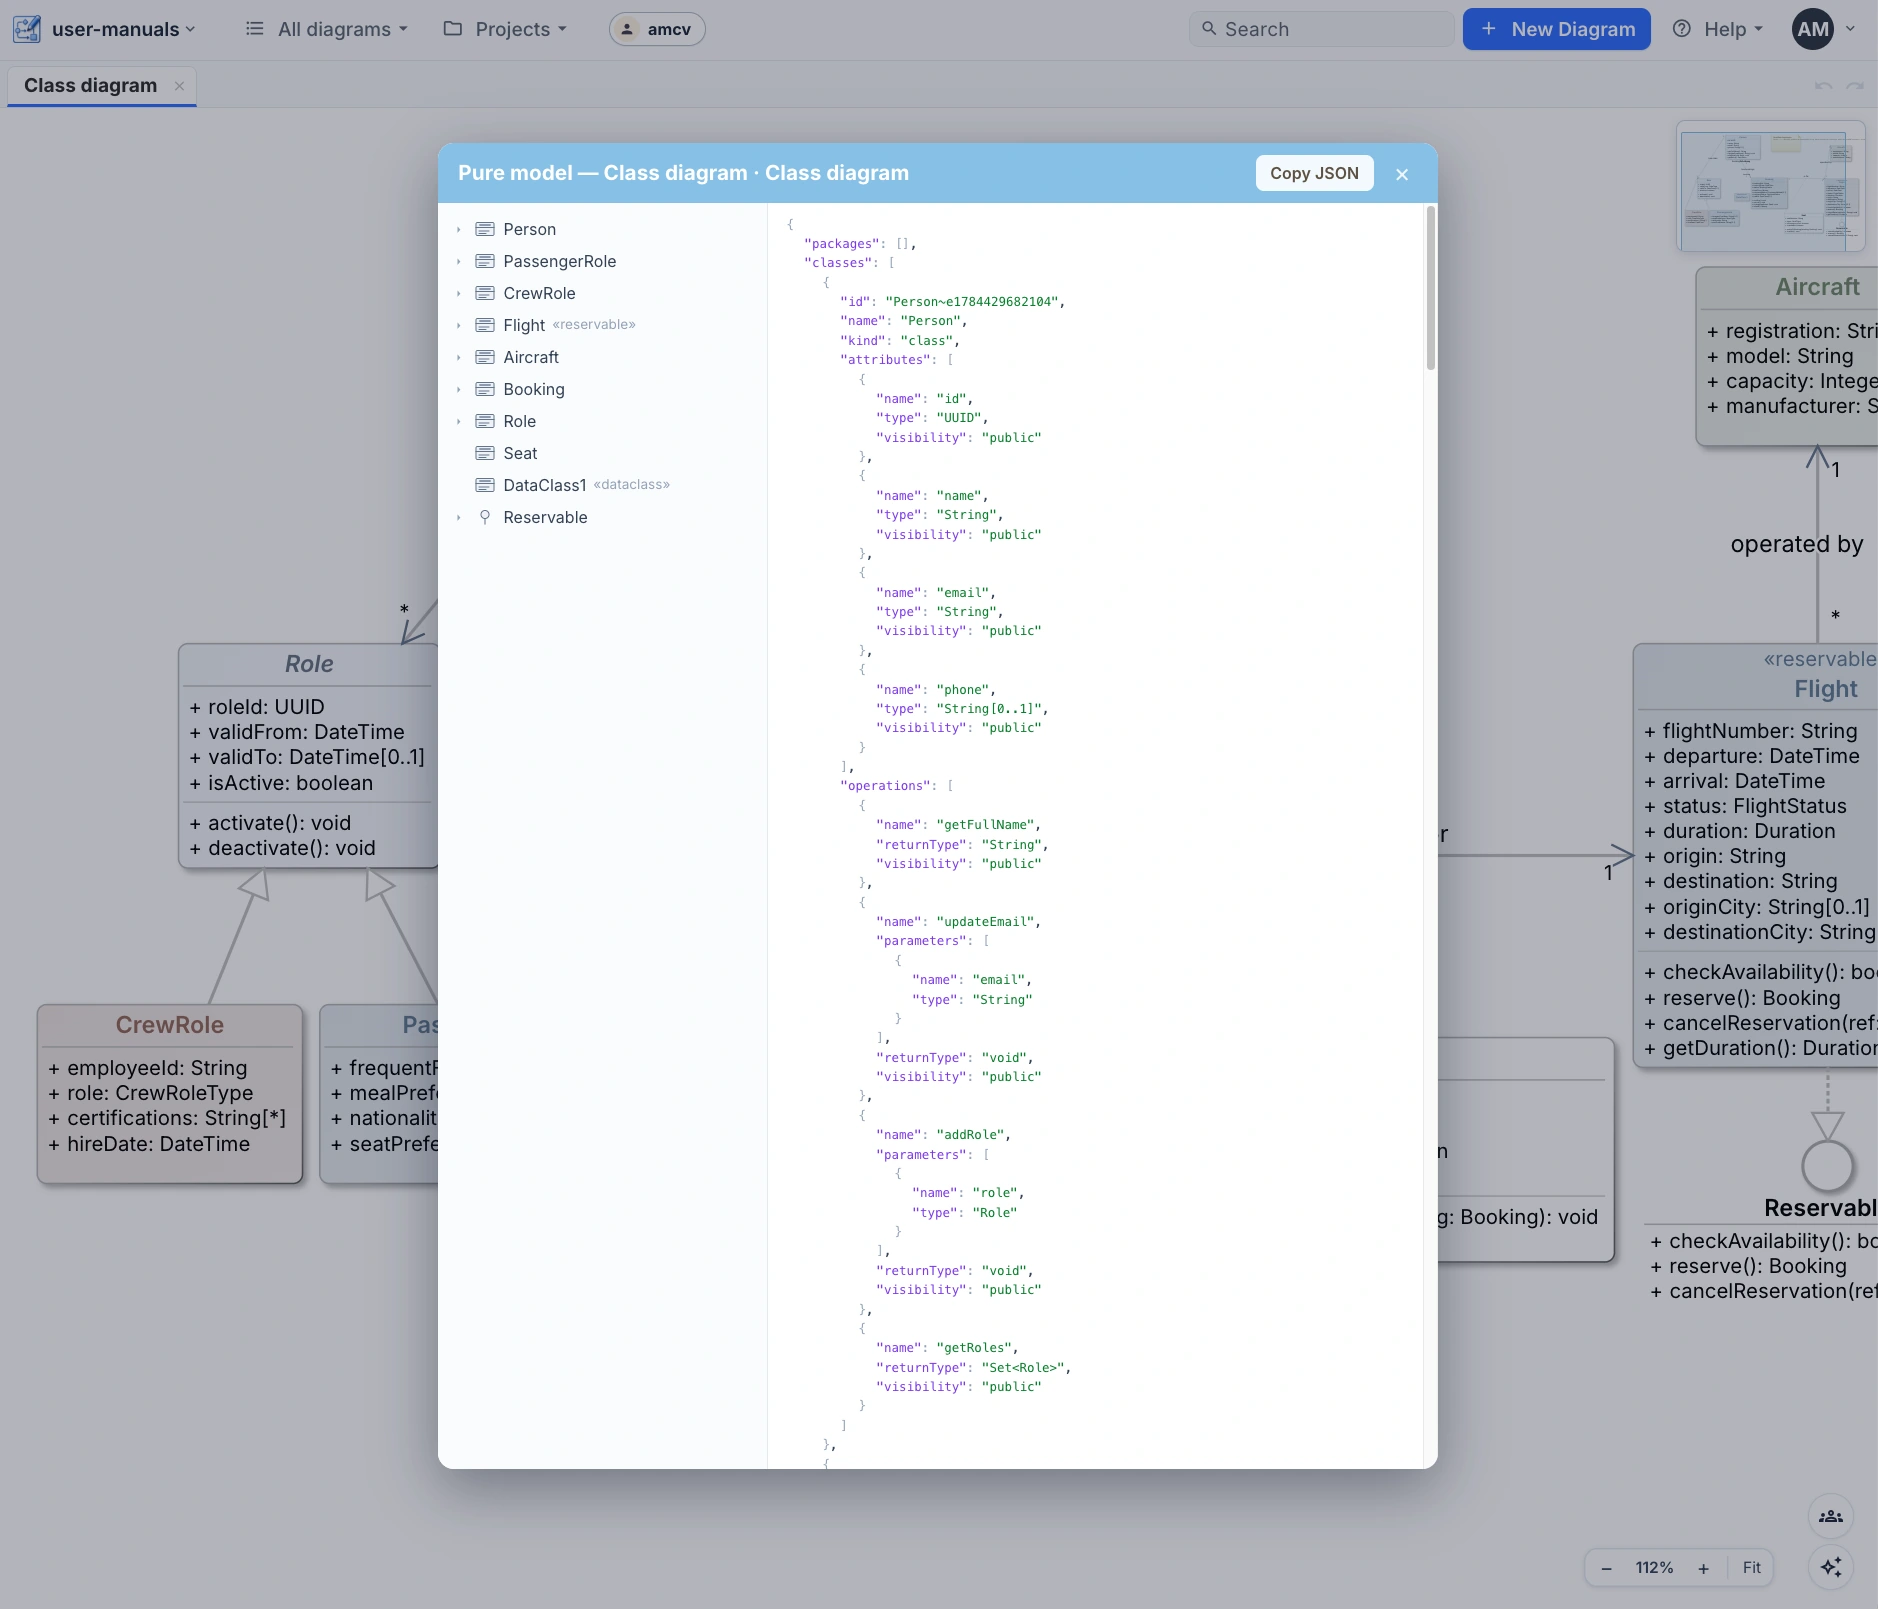Select Booking class in model tree
The image size is (1878, 1609).
(533, 389)
